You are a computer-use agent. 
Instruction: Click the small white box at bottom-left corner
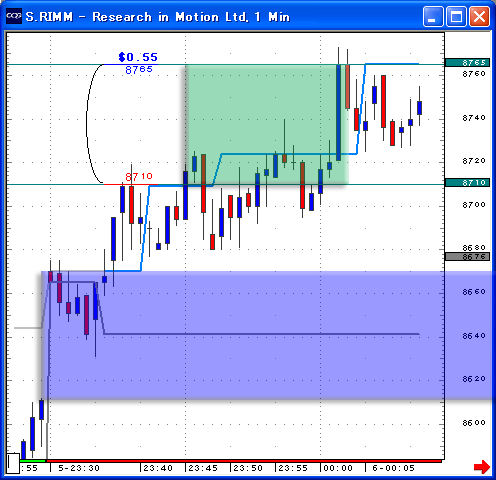point(13,463)
